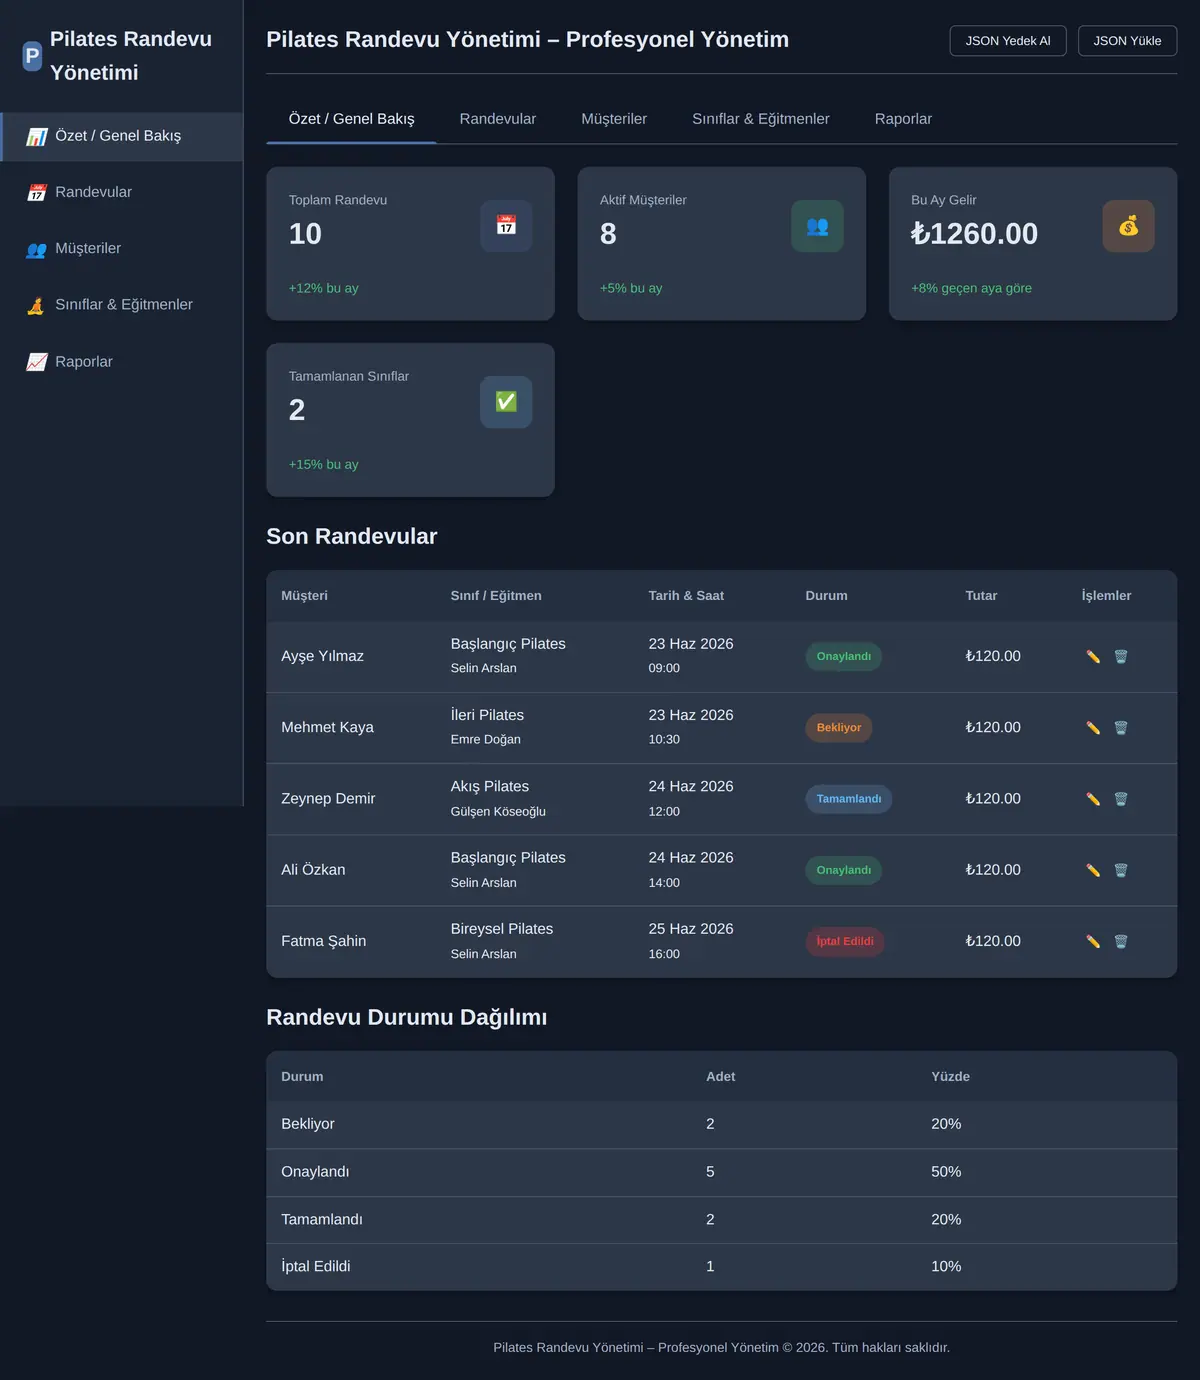Delete Ayşe Yılmaz's appointment with trash icon
Image resolution: width=1200 pixels, height=1380 pixels.
pos(1121,657)
